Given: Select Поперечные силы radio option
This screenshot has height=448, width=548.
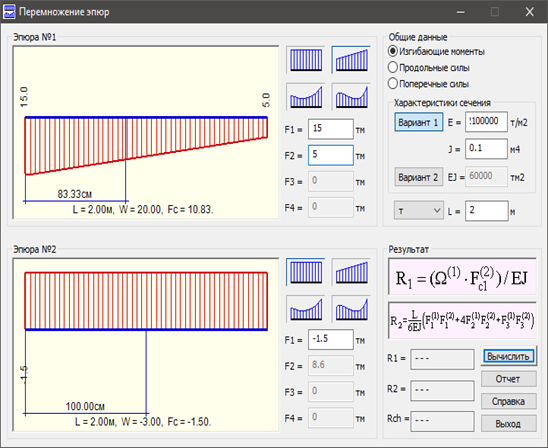Looking at the screenshot, I should (428, 84).
